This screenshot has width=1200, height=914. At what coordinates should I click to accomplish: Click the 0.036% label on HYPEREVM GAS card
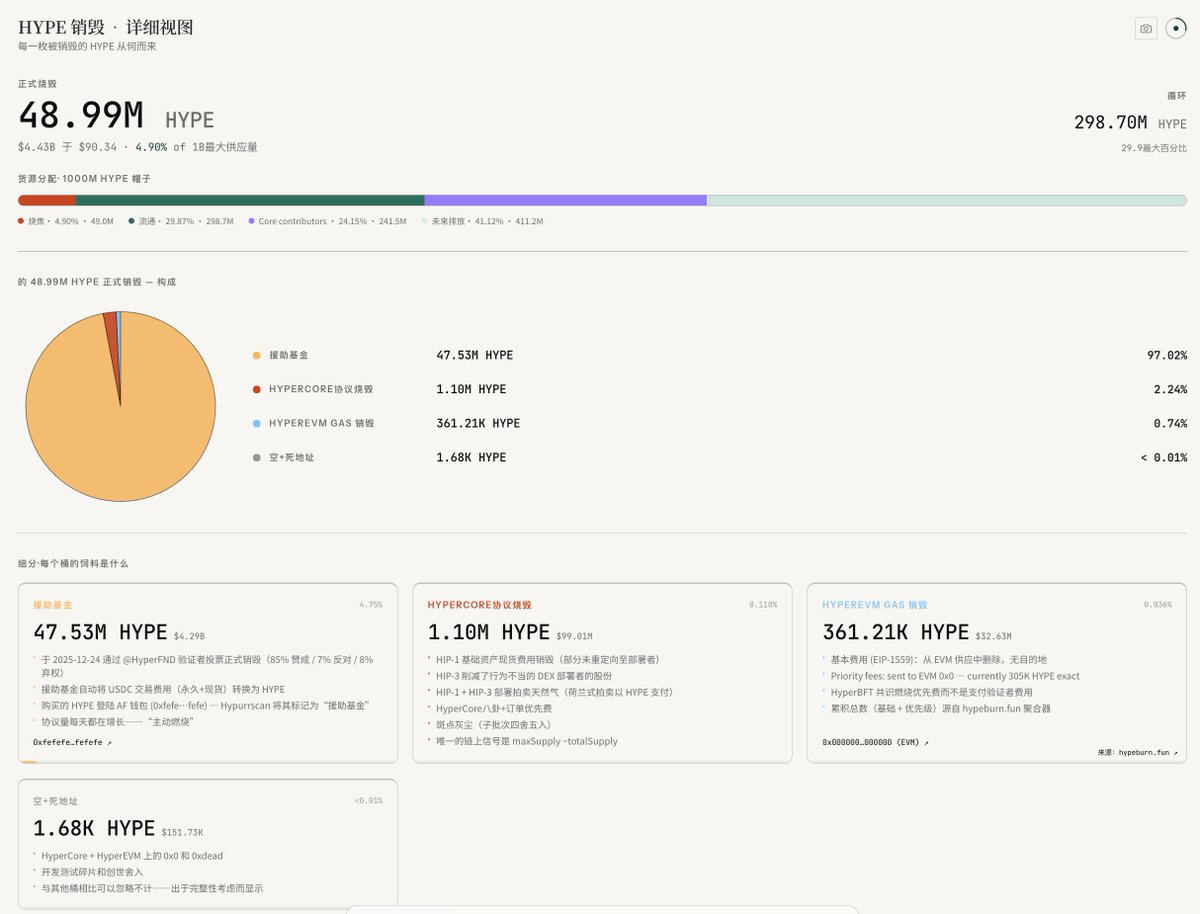pyautogui.click(x=1158, y=605)
